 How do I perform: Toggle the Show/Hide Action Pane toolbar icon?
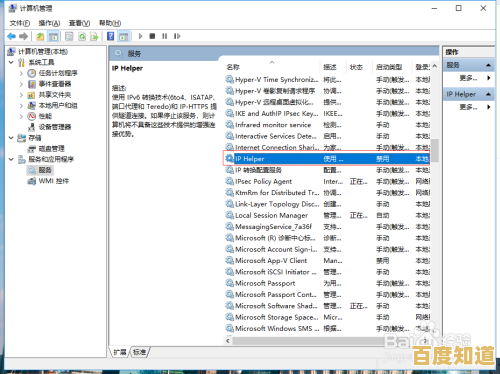pos(123,36)
